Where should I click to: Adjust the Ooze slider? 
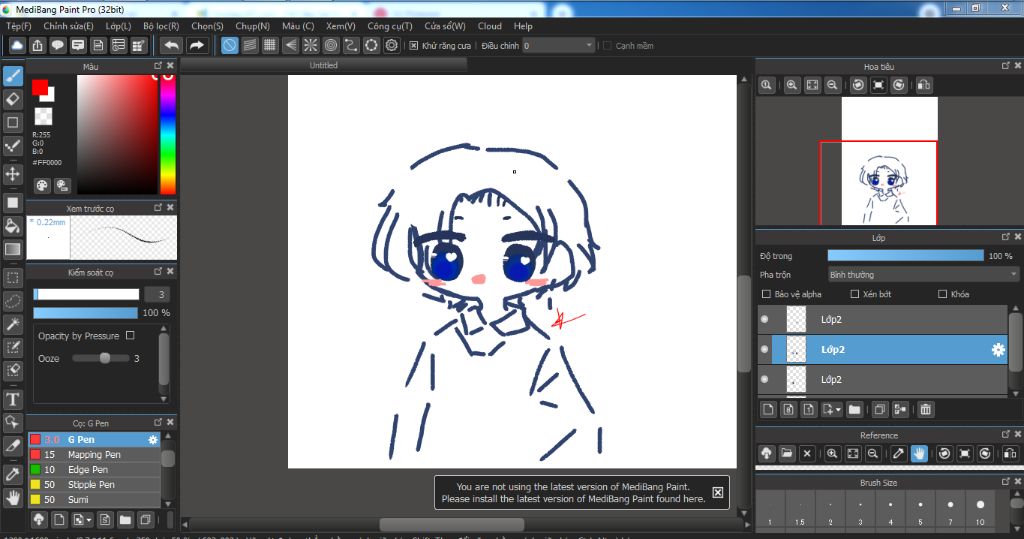click(101, 358)
